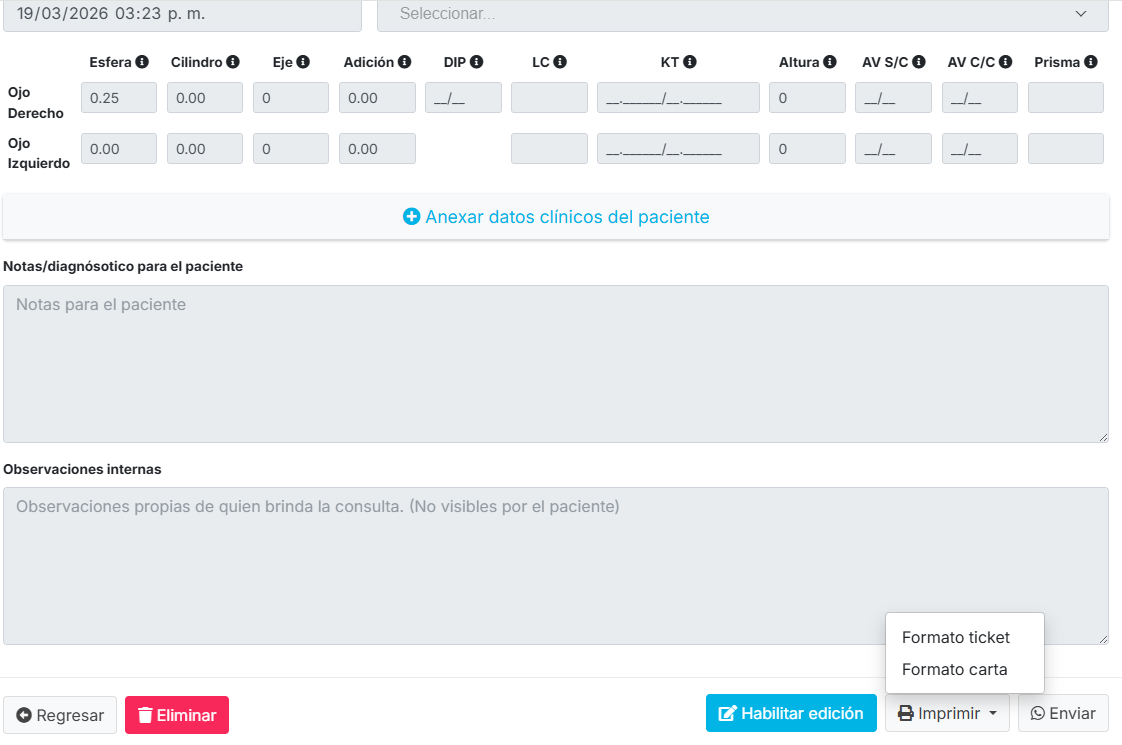Click the DIP info icon

[477, 62]
